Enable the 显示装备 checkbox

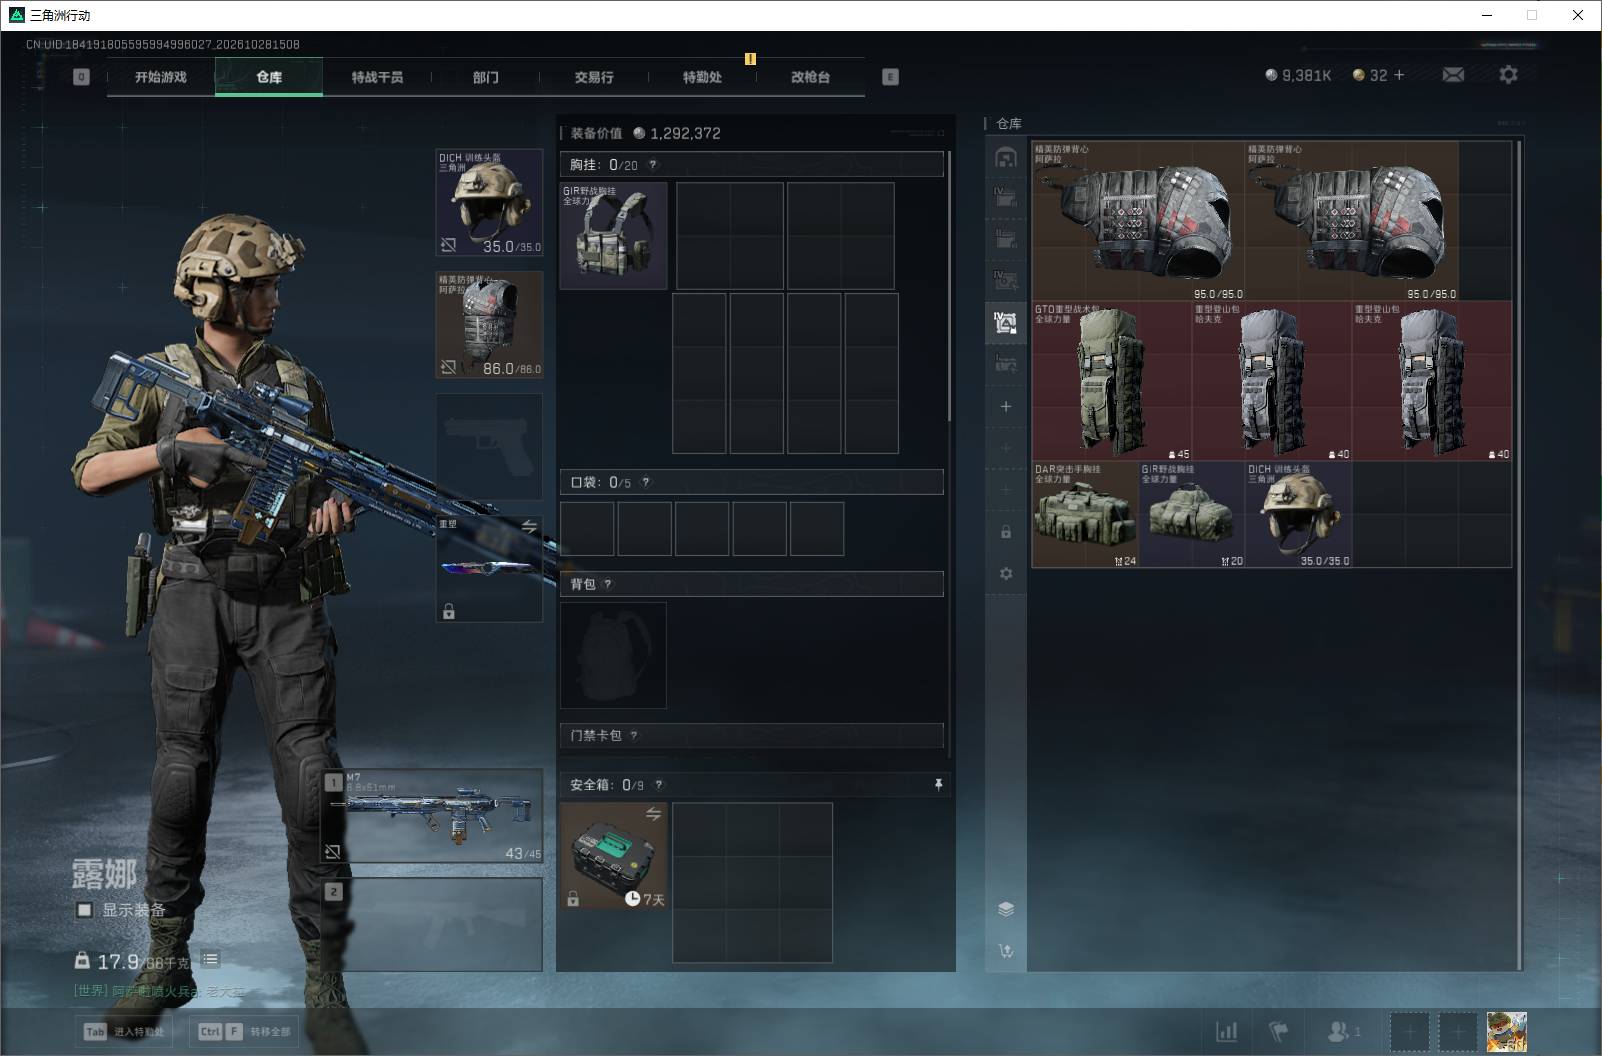[85, 910]
